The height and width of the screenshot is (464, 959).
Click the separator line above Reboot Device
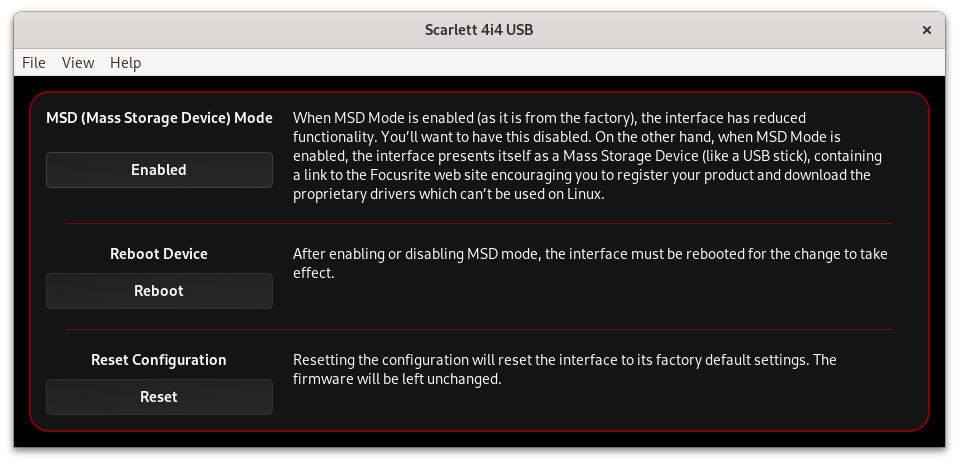coord(479,223)
